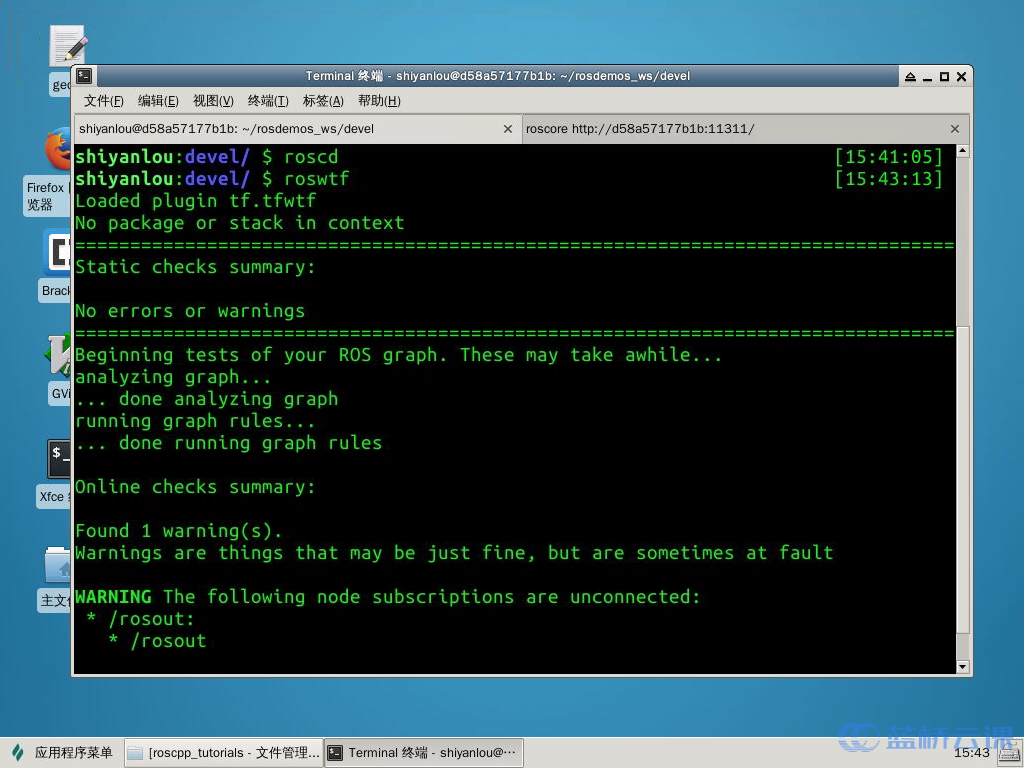This screenshot has height=768, width=1024.
Task: Open the 帮助(H) menu
Action: [x=379, y=101]
